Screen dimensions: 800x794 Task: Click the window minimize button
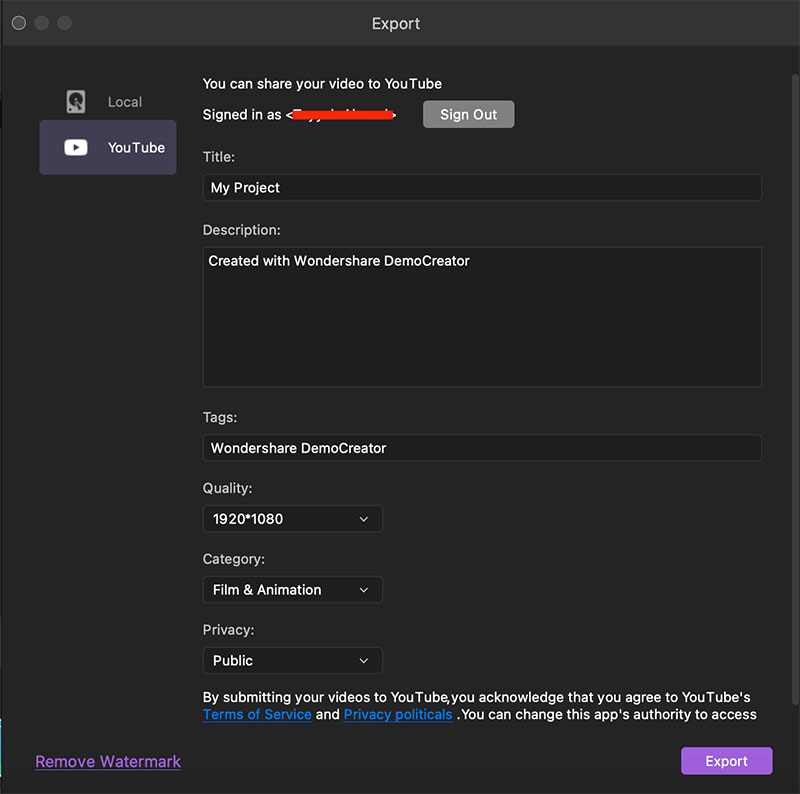pos(42,23)
